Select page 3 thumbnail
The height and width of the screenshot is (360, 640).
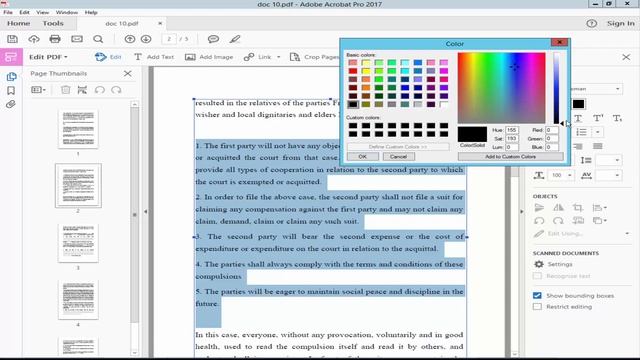(x=78, y=243)
